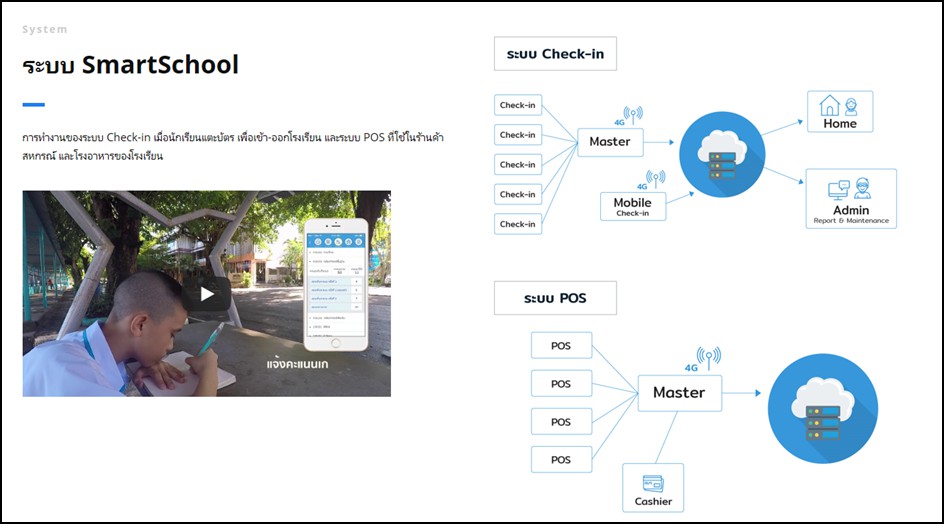944x524 pixels.
Task: Play the SmartSchool video
Action: (x=207, y=294)
